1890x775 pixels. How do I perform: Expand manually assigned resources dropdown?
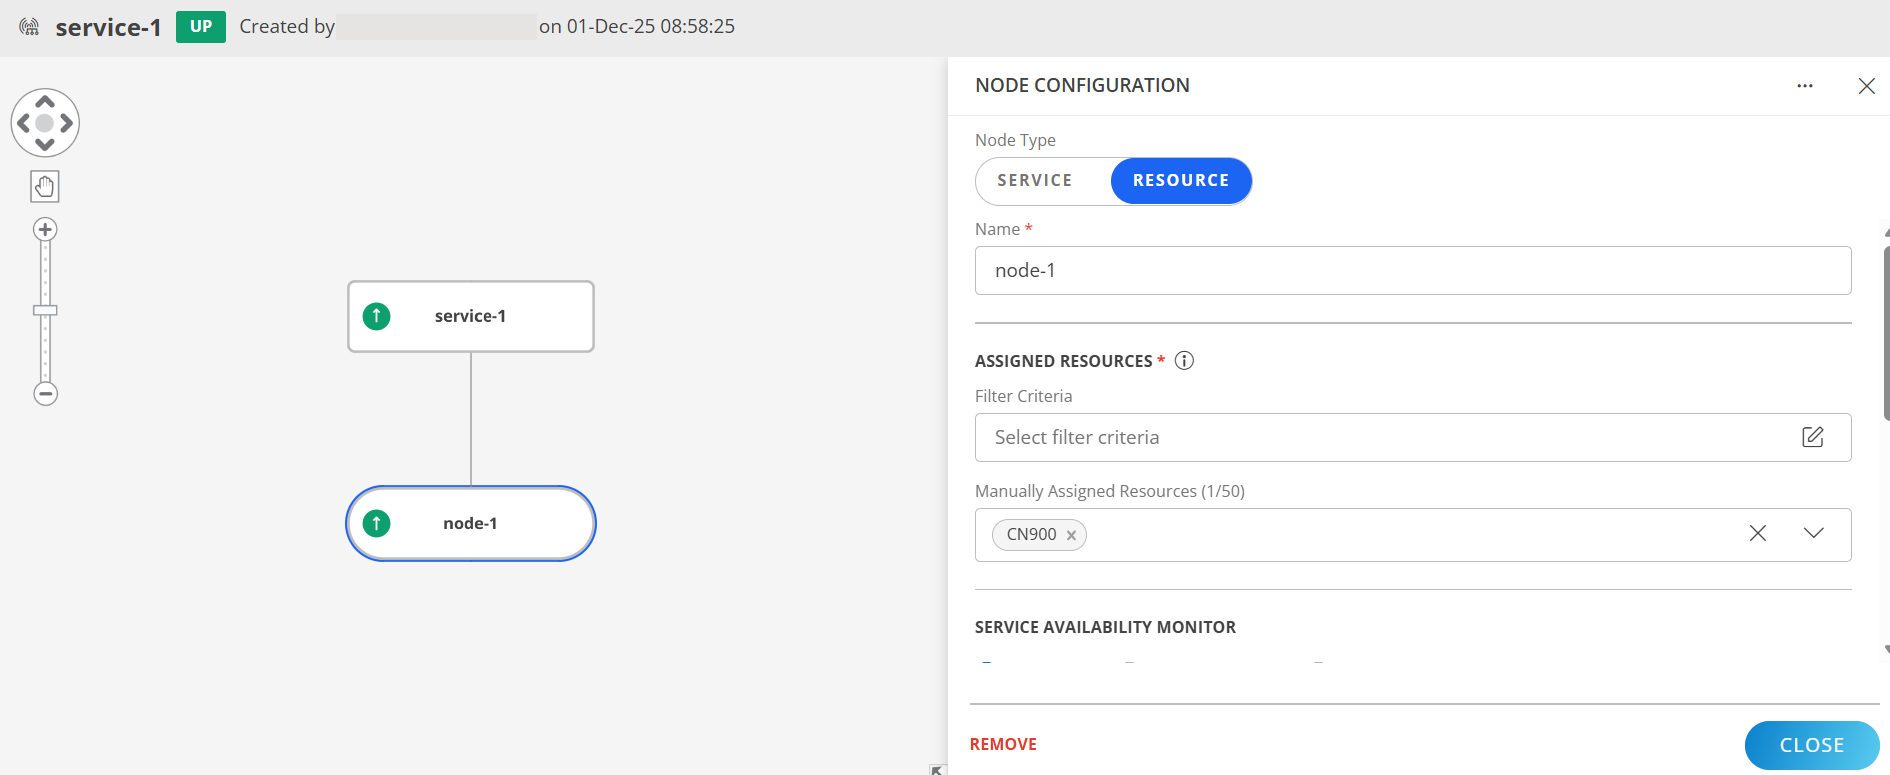(x=1813, y=534)
